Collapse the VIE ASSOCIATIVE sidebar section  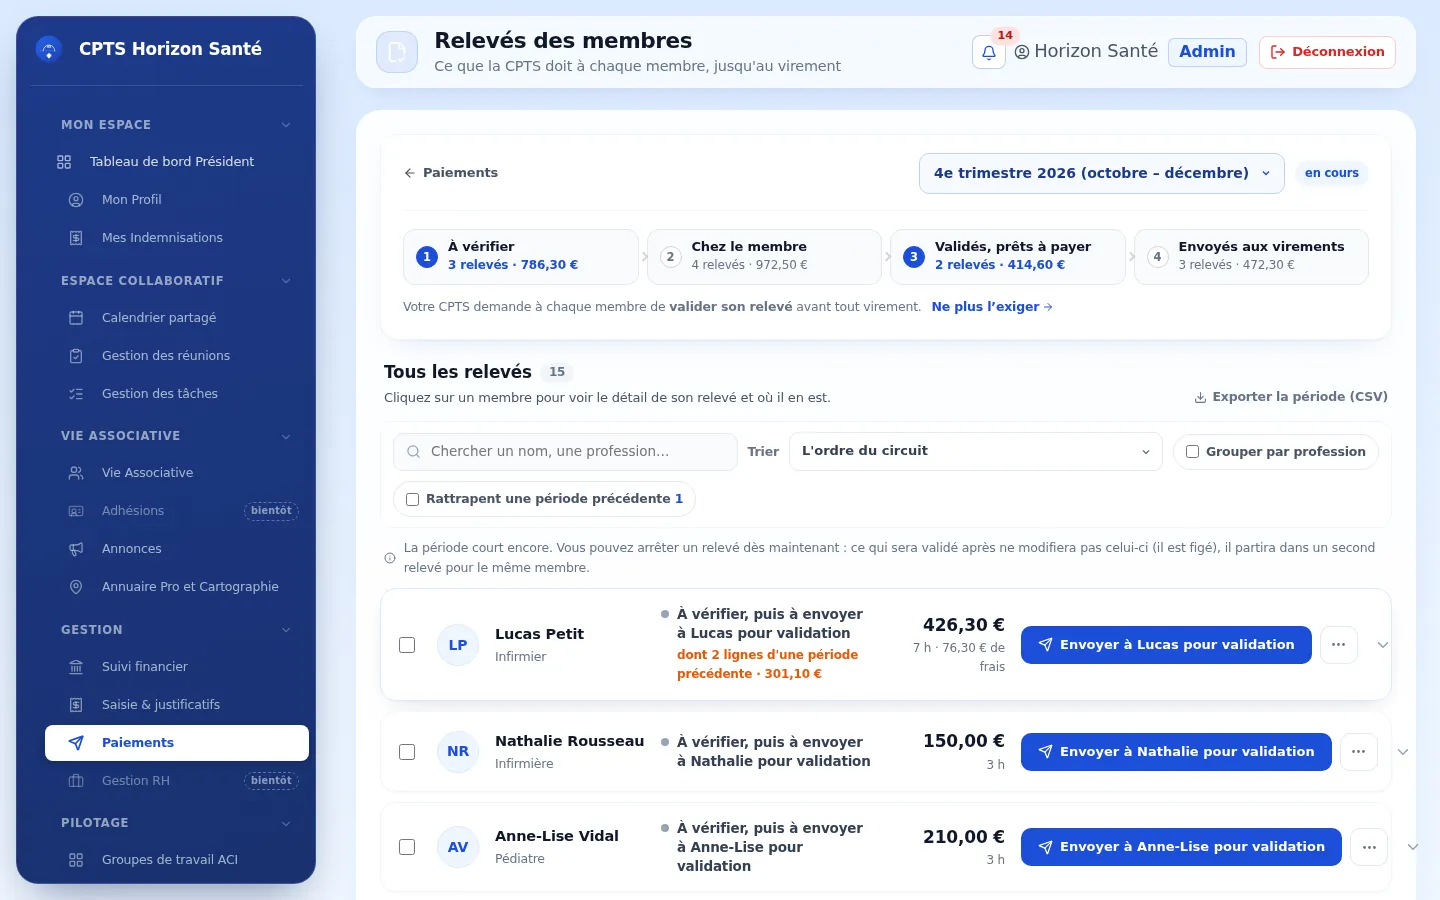click(x=286, y=436)
